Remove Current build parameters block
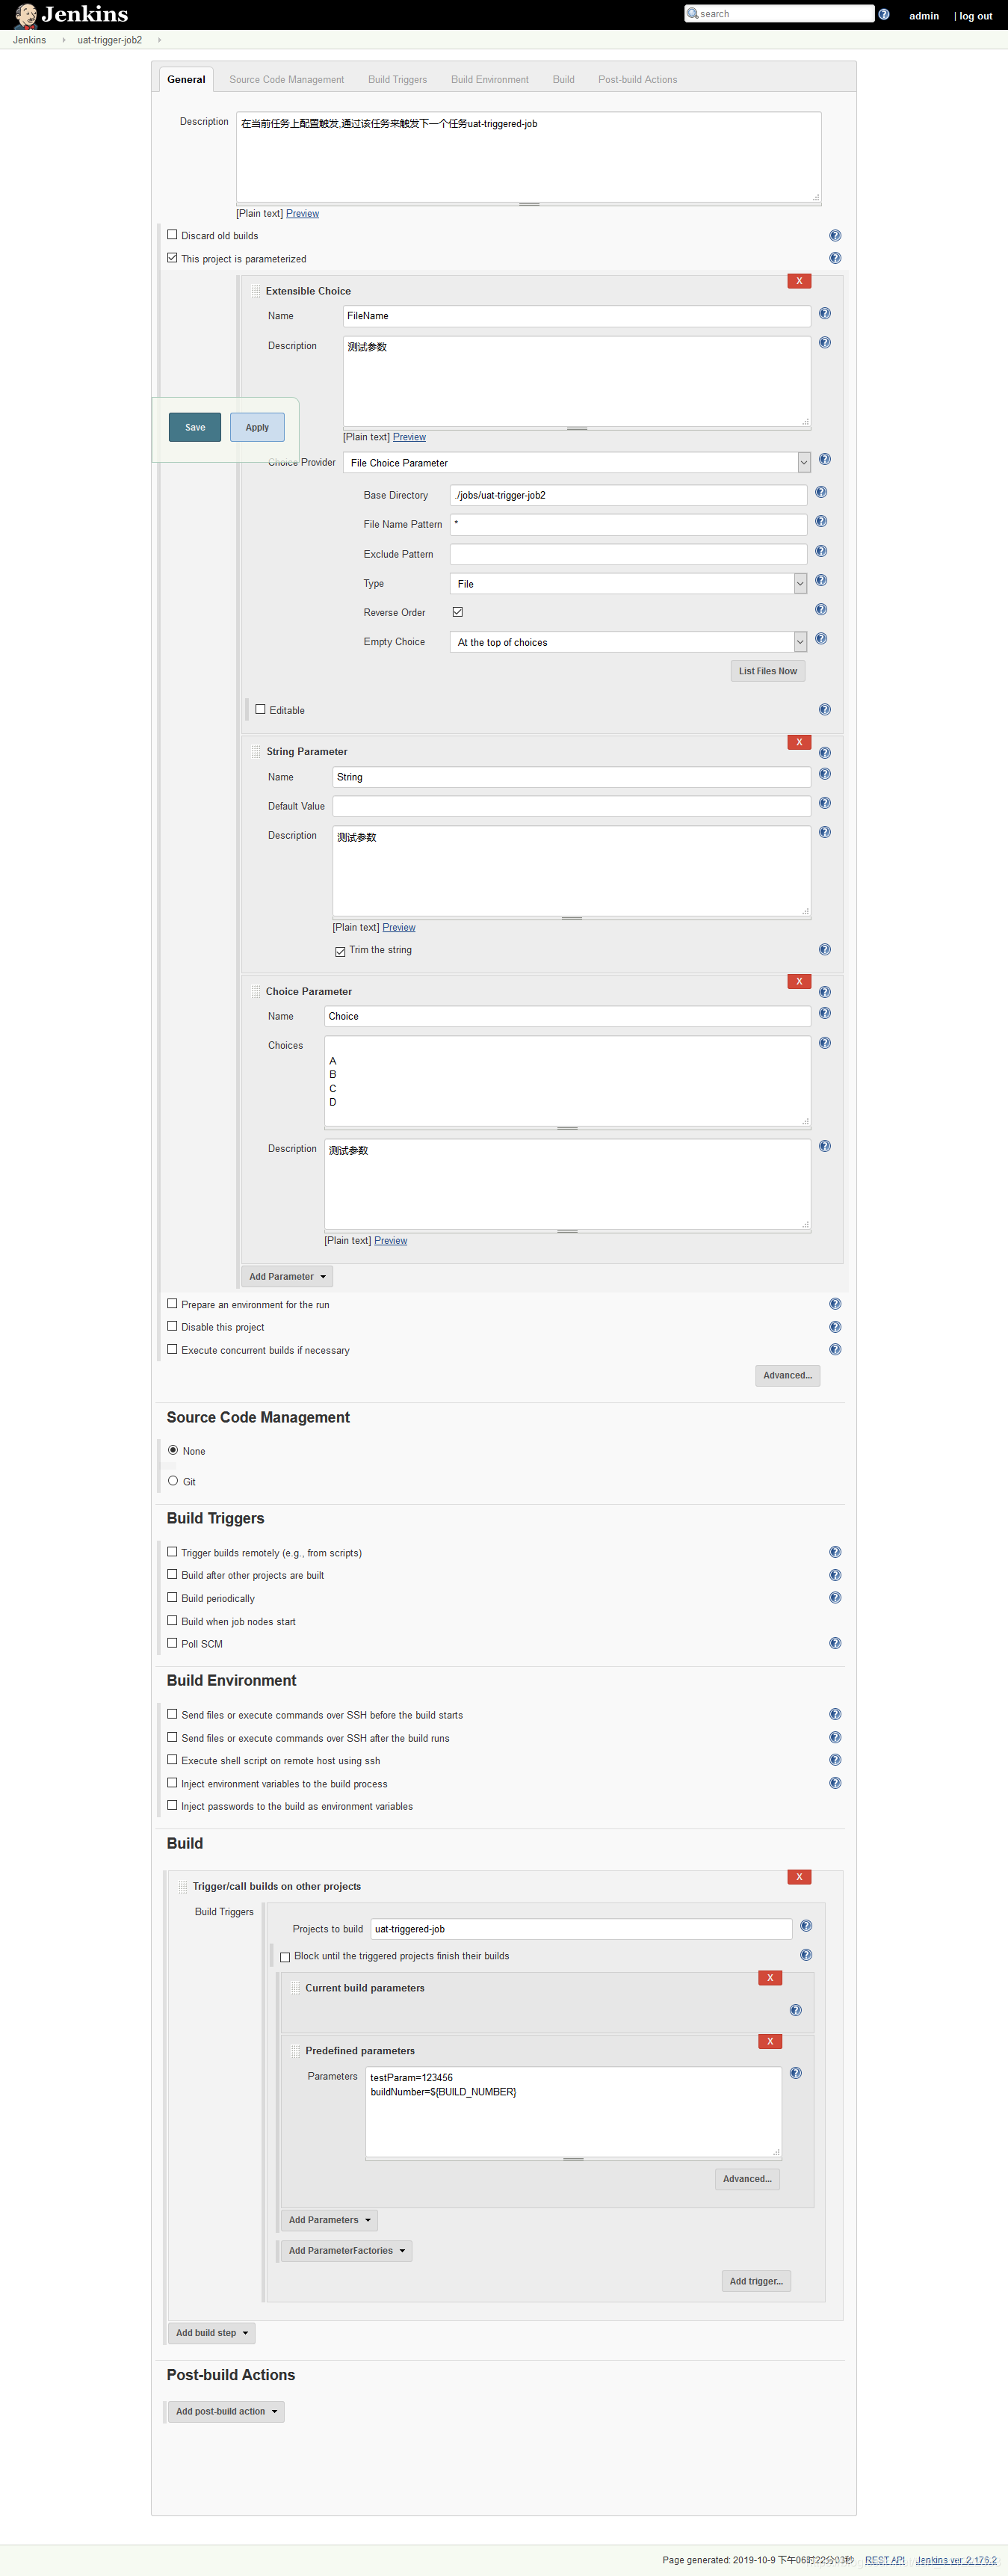 point(770,1978)
